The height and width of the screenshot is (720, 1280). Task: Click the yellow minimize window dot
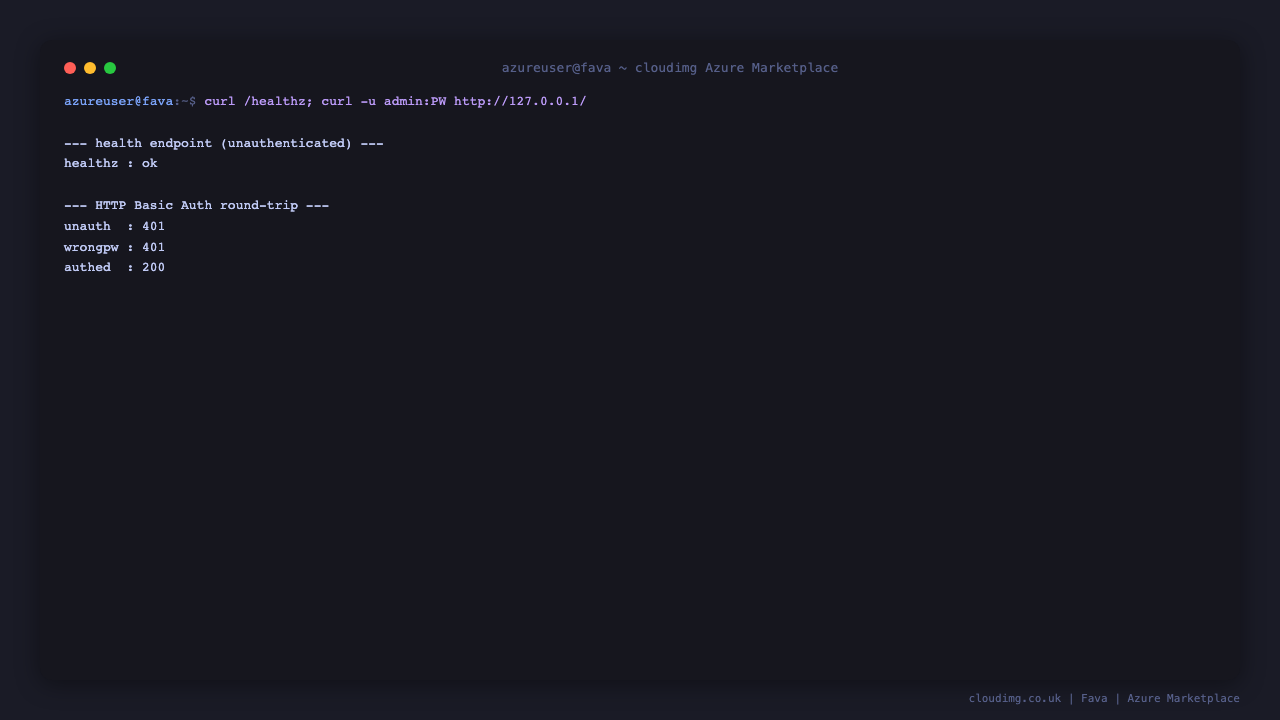click(90, 68)
